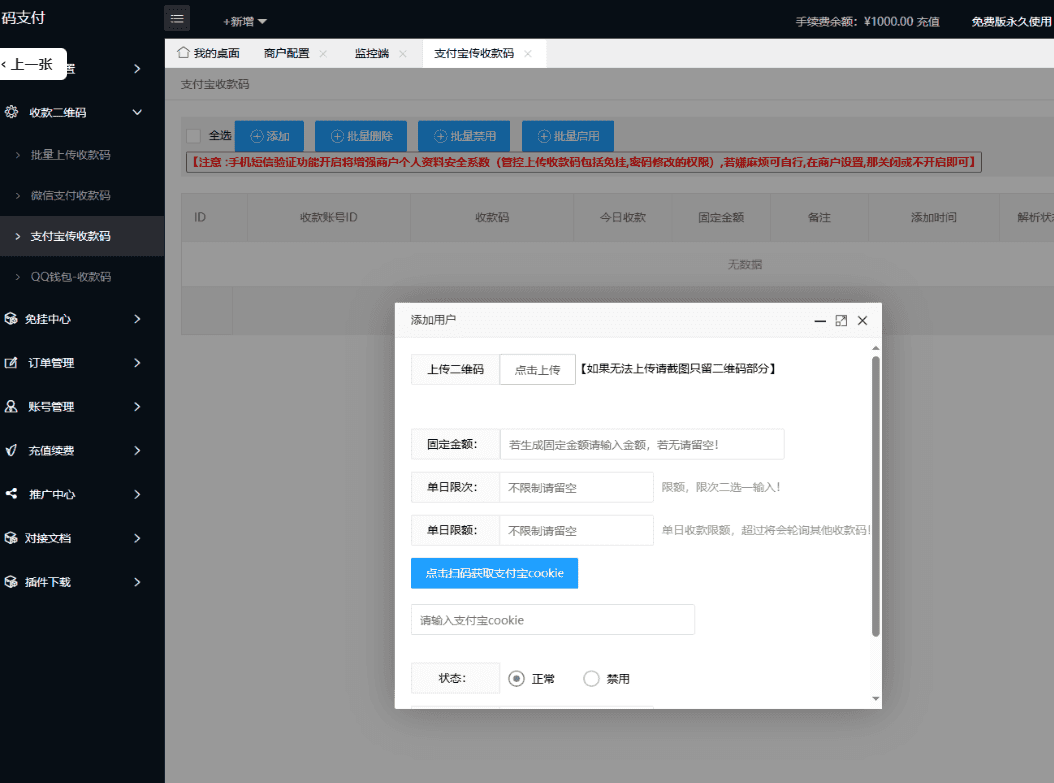The image size is (1054, 783).
Task: Click the 账号管理 user icon
Action: click(11, 407)
